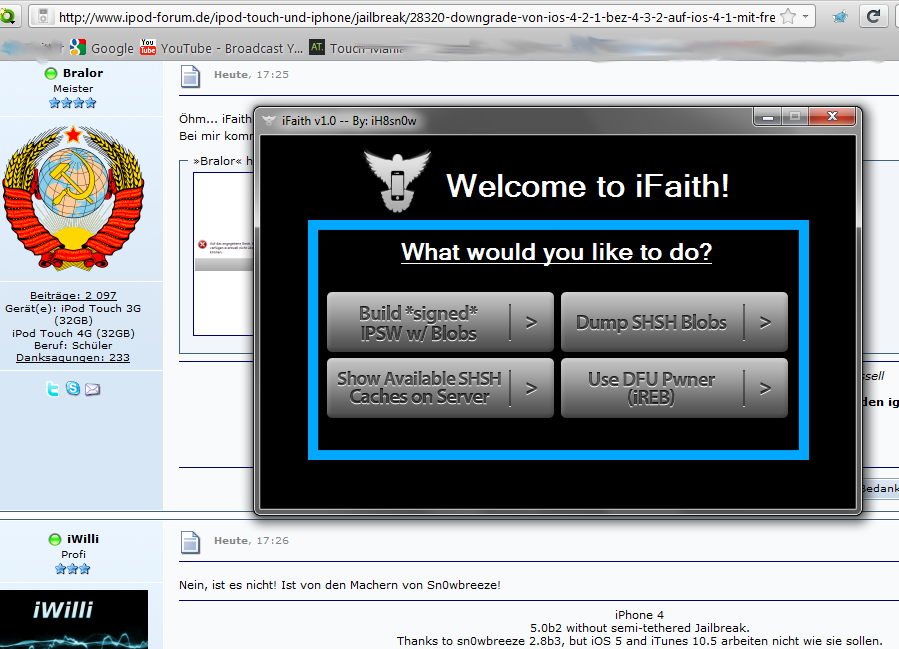Reload the page in the browser
899x649 pixels.
[873, 17]
